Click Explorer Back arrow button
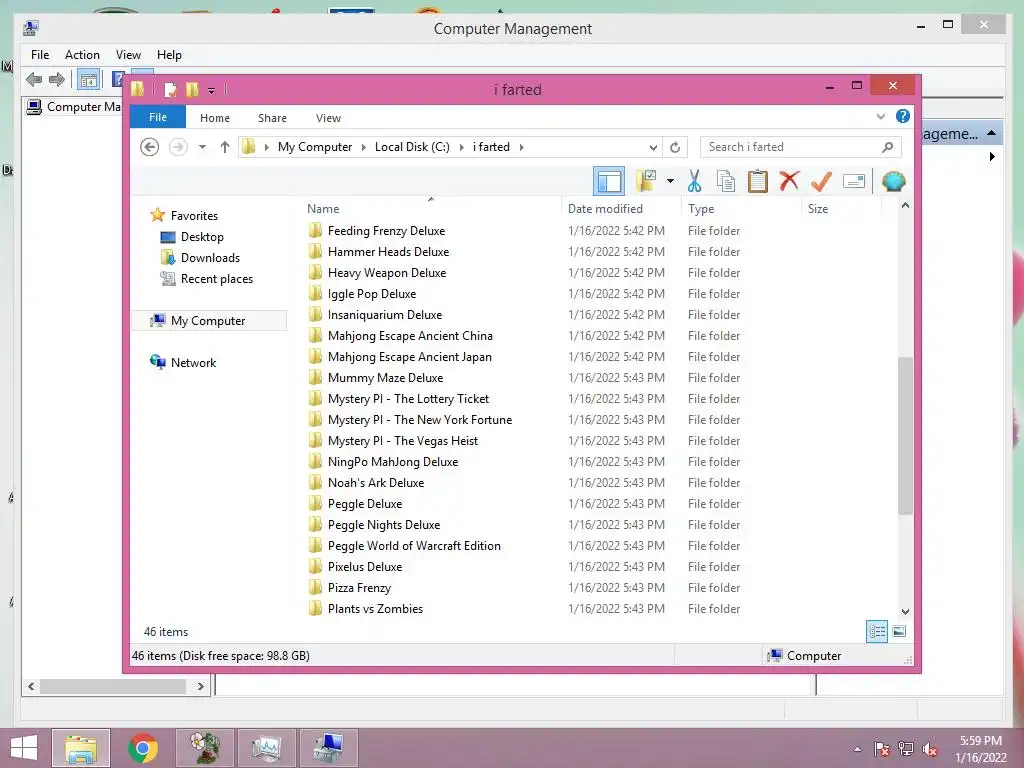 tap(150, 147)
